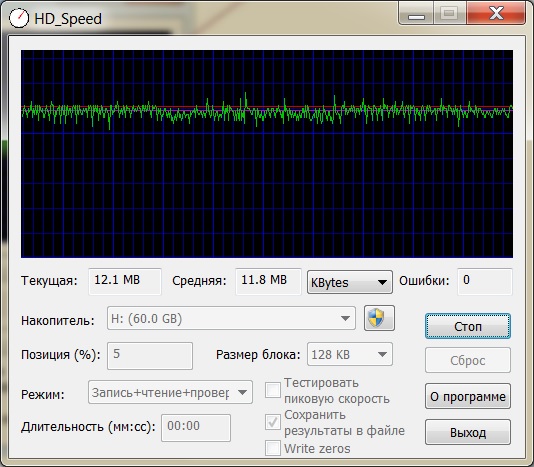The image size is (534, 467).
Task: Open the Размер блока 128 KB dropdown
Action: coord(350,354)
